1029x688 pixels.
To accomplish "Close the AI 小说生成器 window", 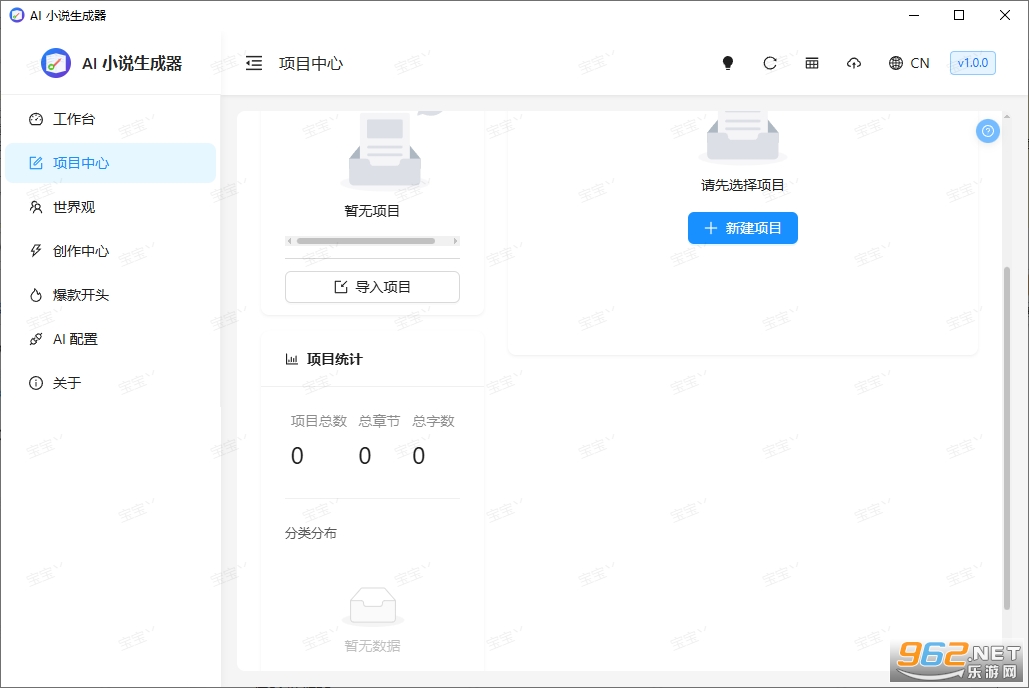I will click(x=1004, y=15).
